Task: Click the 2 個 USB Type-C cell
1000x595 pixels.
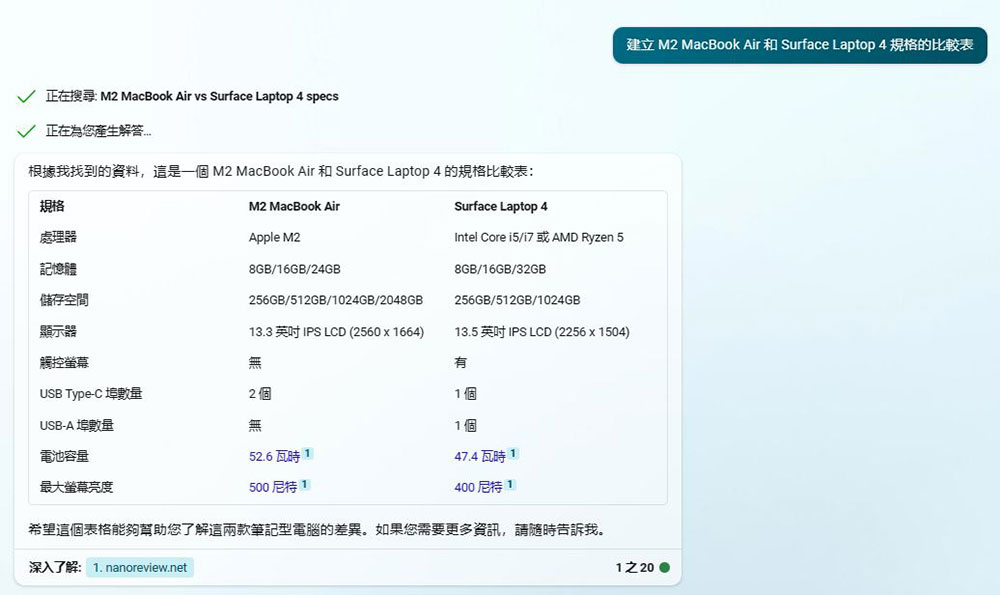Action: point(260,393)
